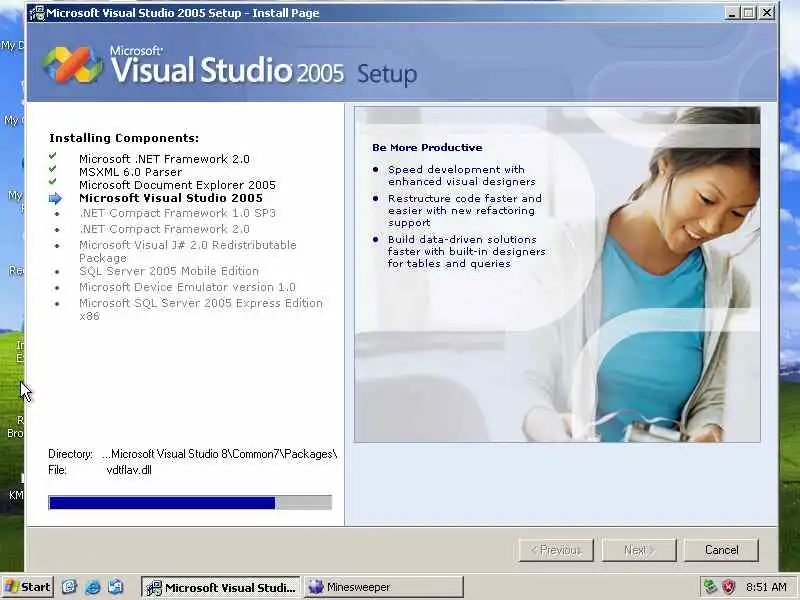
Task: Click the data-driven solutions bullet text
Action: tap(466, 251)
